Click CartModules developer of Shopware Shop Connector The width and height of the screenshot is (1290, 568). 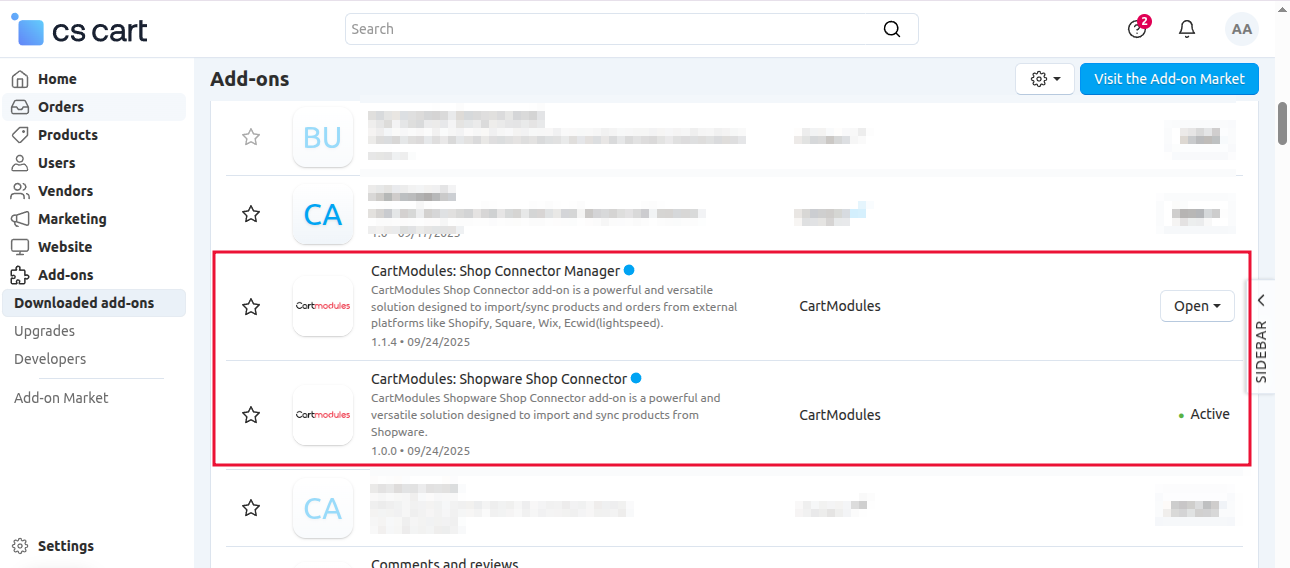pos(840,414)
